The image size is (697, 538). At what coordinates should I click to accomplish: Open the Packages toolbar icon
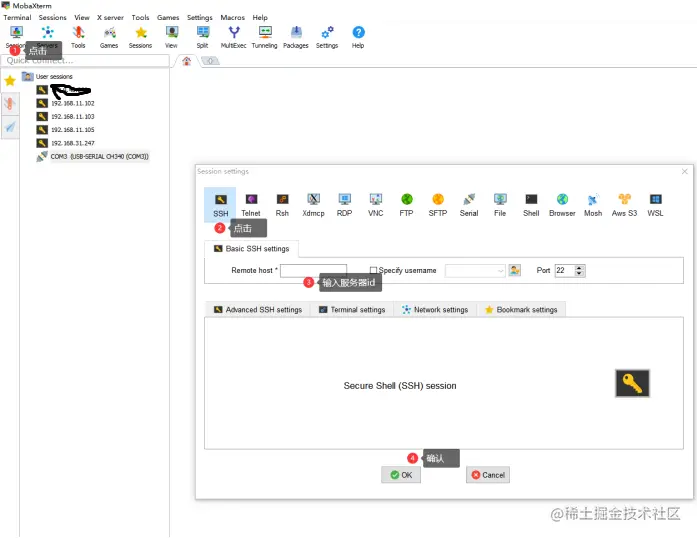click(x=296, y=37)
